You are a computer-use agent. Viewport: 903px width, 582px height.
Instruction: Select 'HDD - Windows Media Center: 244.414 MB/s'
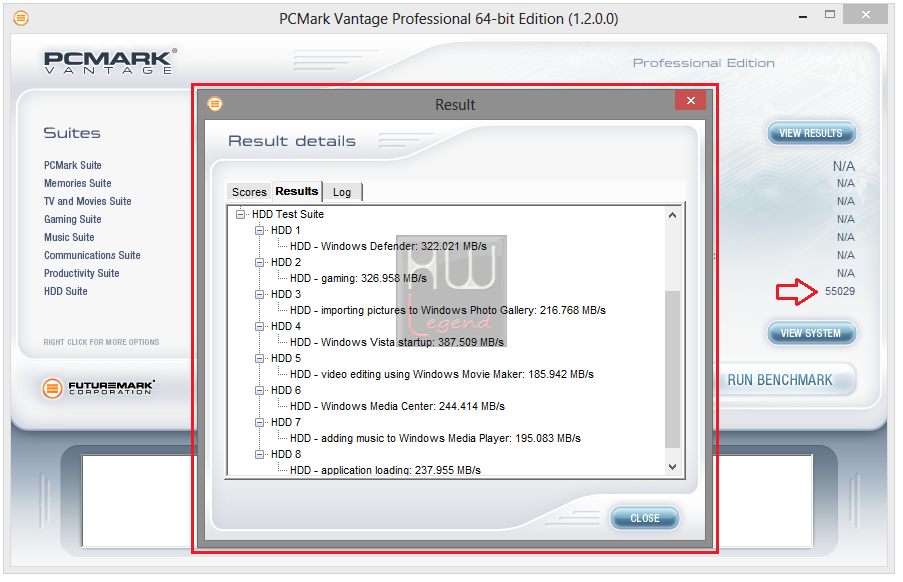point(397,406)
